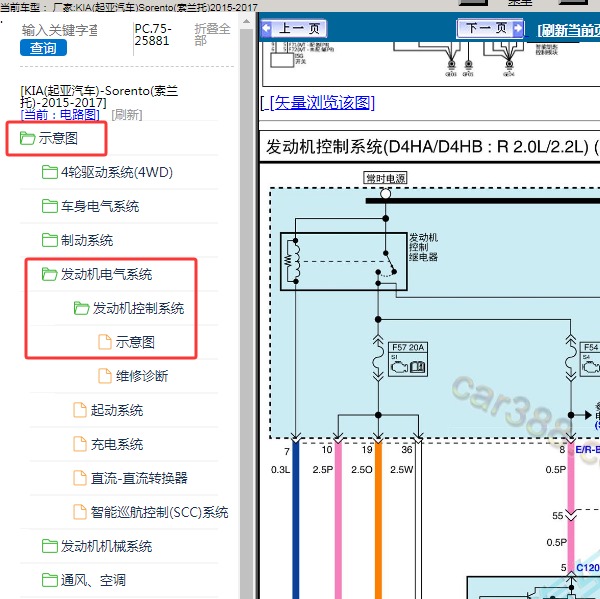Click document icon beside 智能巡航控制(SCC)系统
This screenshot has width=600, height=599.
pos(80,512)
